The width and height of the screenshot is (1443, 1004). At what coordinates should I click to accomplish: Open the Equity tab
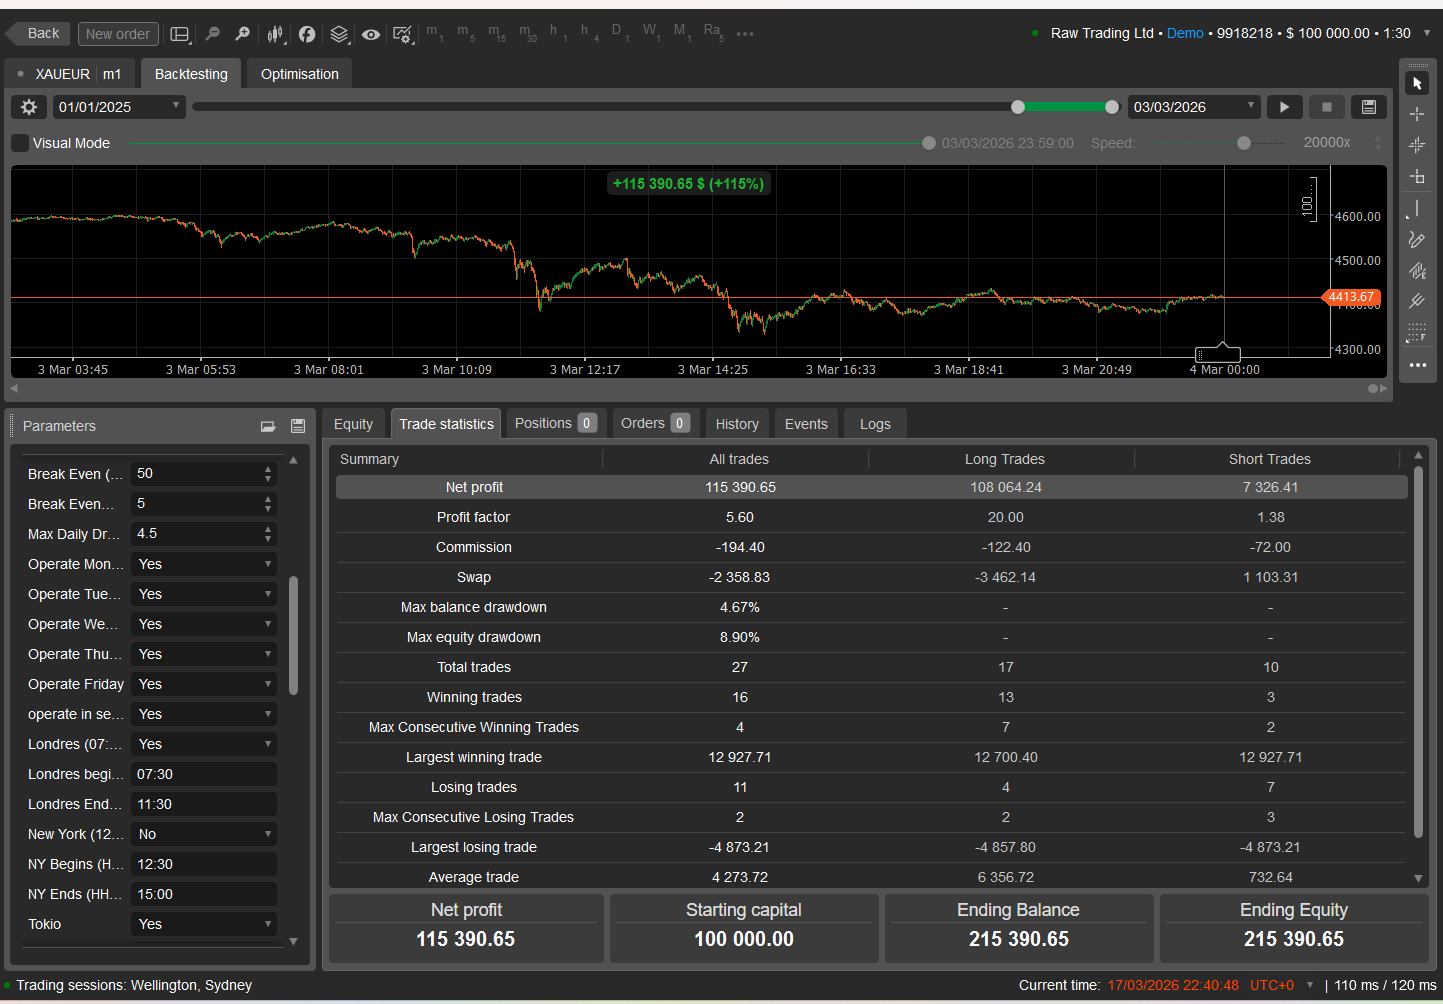coord(353,424)
